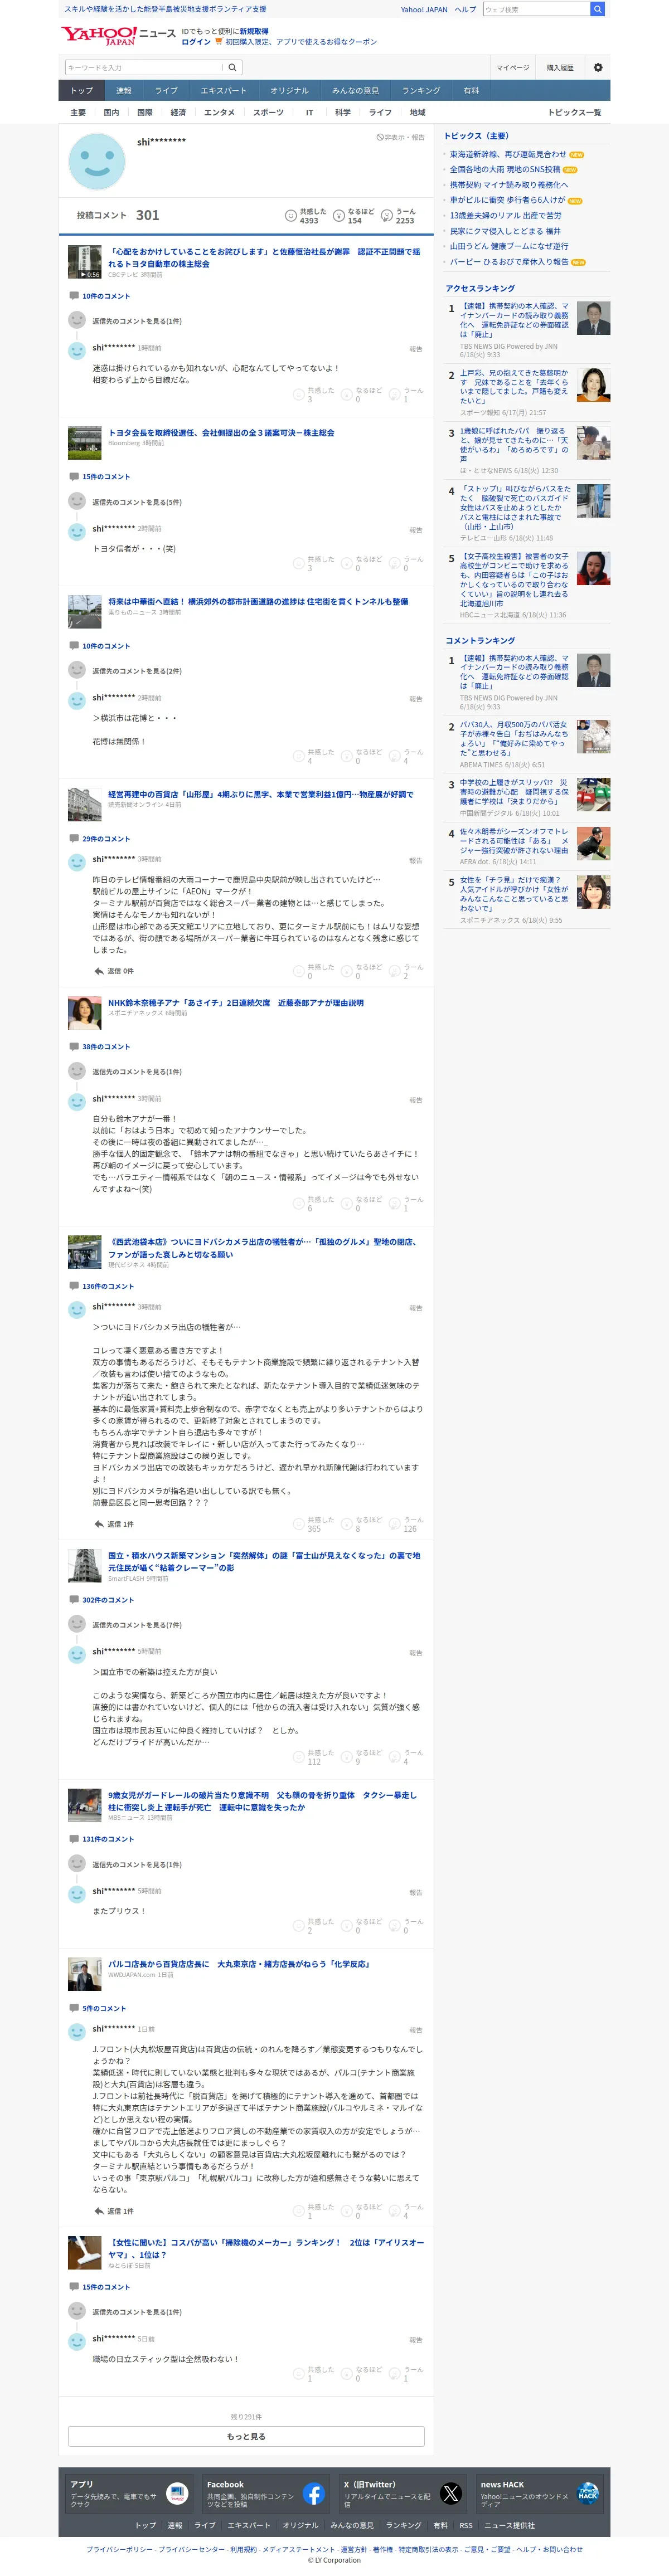This screenshot has height=2576, width=669.
Task: Click the keyword search magnifier icon
Action: pyautogui.click(x=232, y=68)
